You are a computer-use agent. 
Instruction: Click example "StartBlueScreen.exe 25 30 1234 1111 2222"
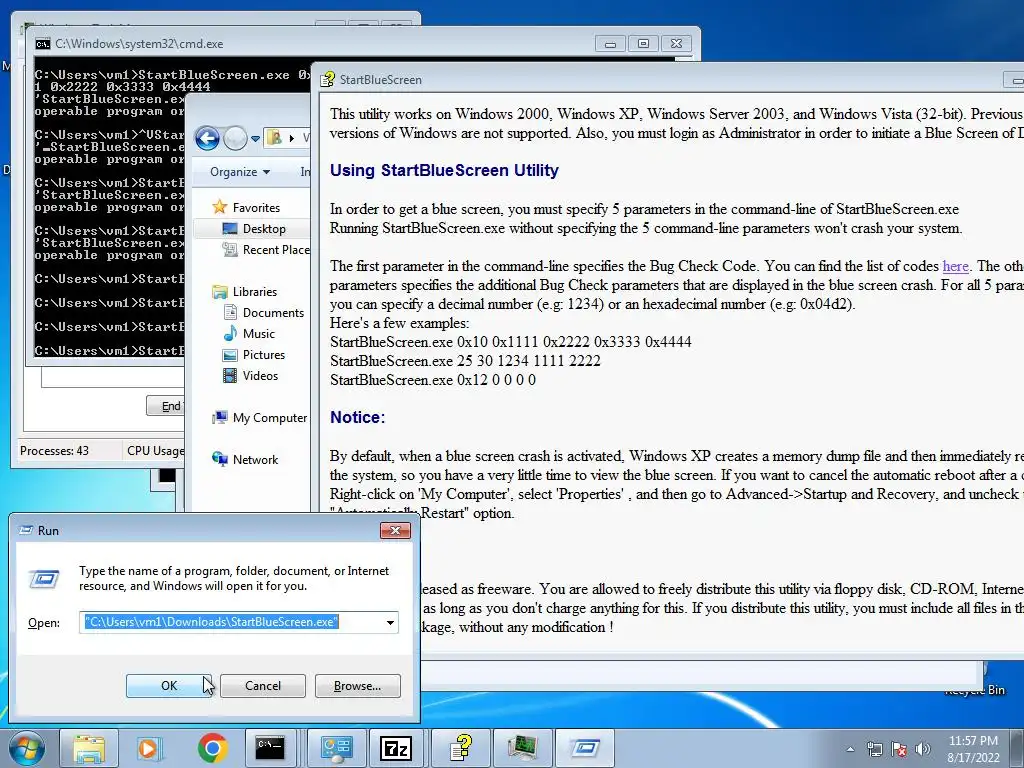click(465, 361)
